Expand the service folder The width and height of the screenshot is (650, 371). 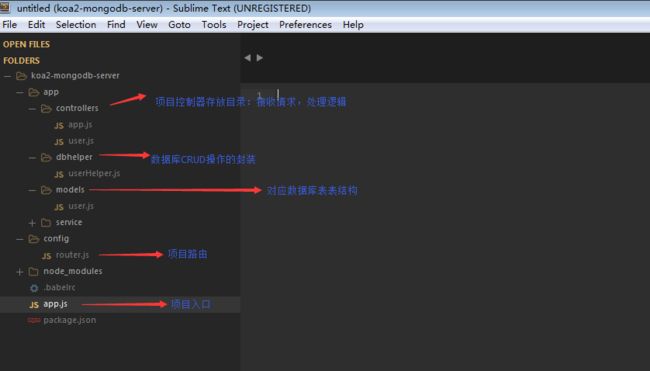(32, 223)
